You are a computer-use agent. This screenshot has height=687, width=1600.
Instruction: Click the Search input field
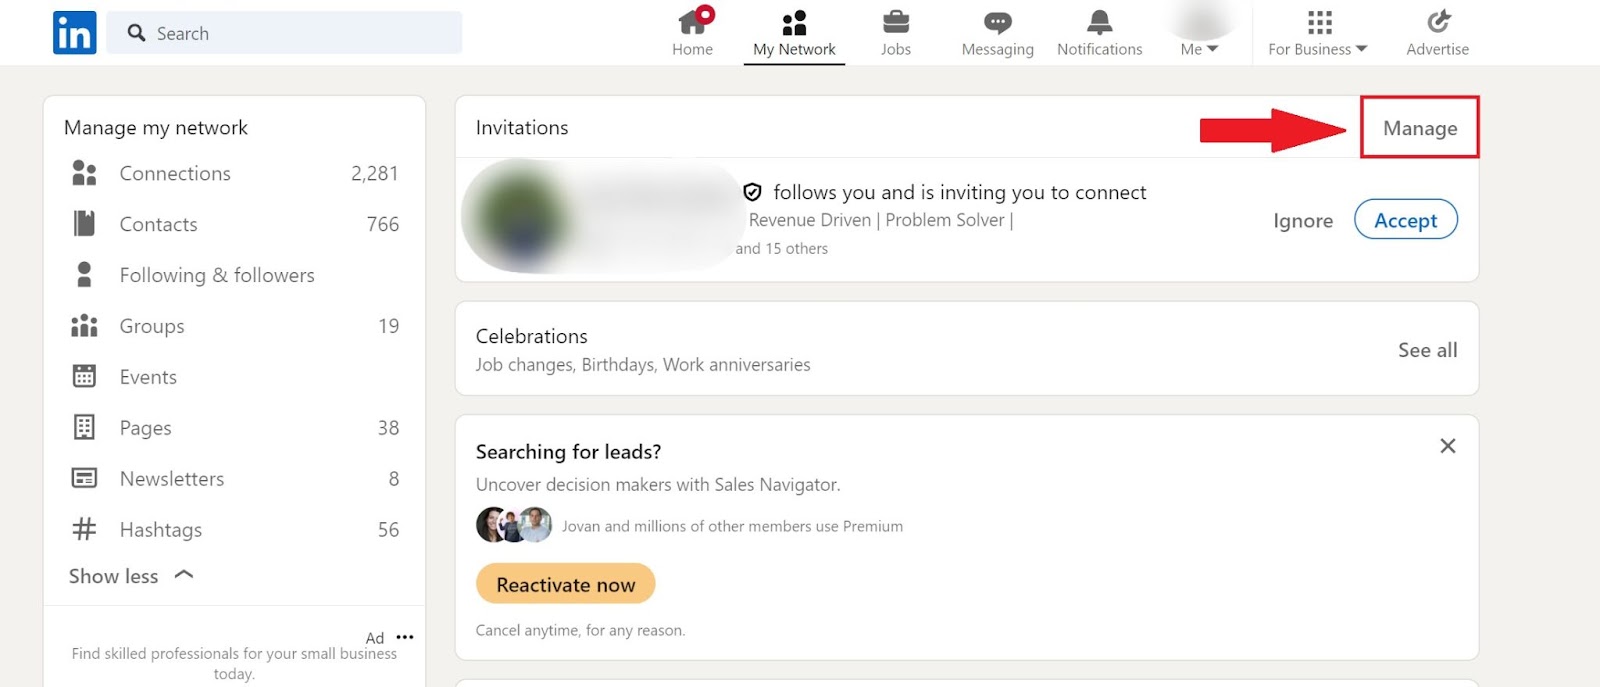tap(285, 32)
